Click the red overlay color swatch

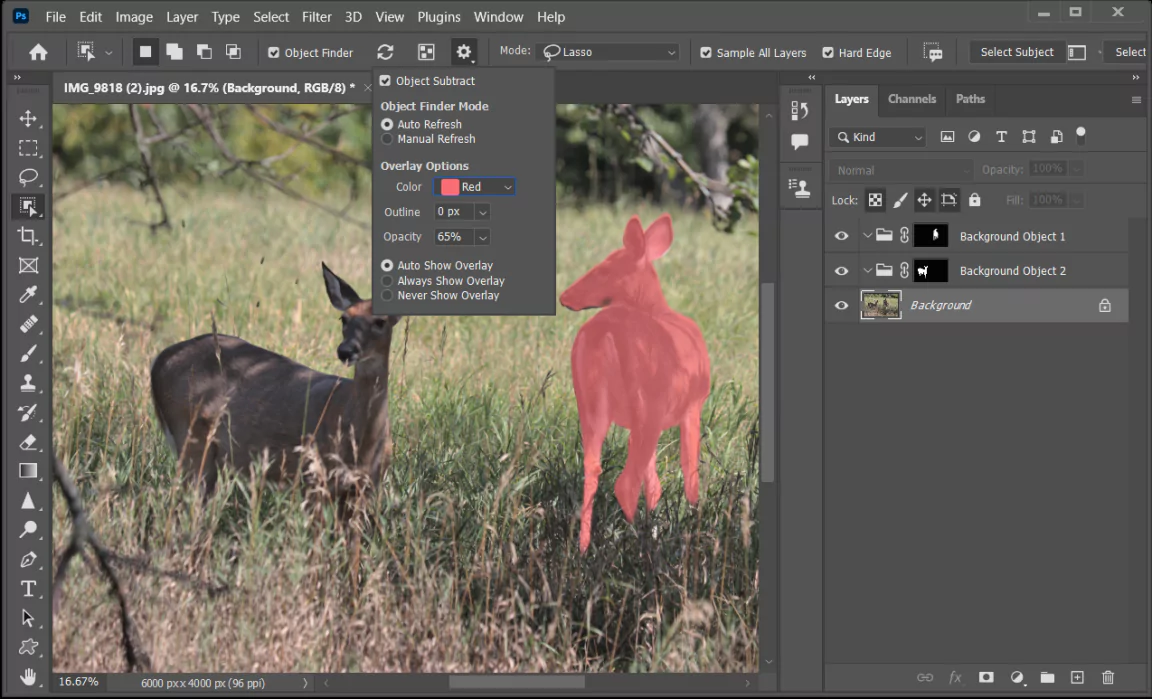(x=450, y=187)
